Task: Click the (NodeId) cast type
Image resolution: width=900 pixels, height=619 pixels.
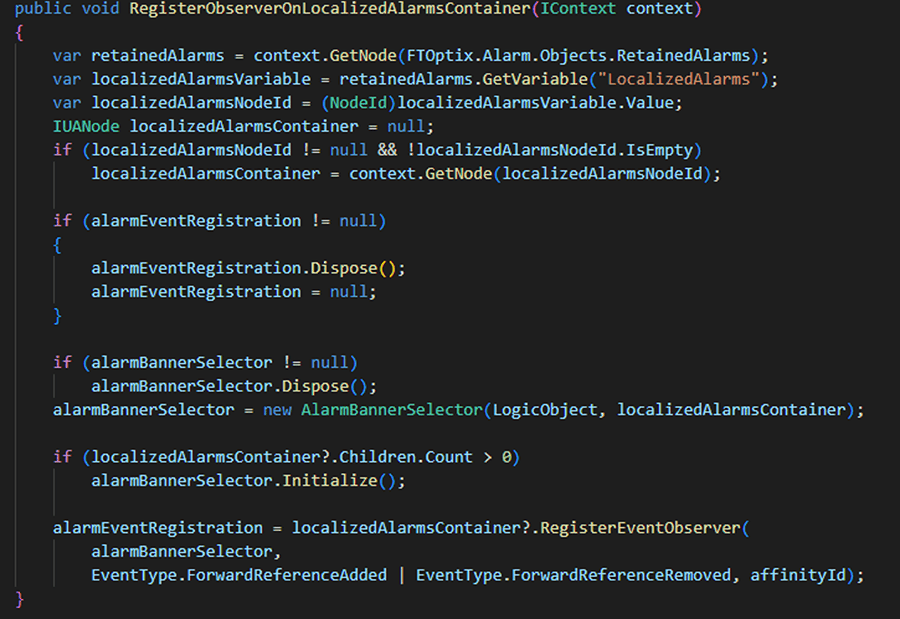Action: 358,103
